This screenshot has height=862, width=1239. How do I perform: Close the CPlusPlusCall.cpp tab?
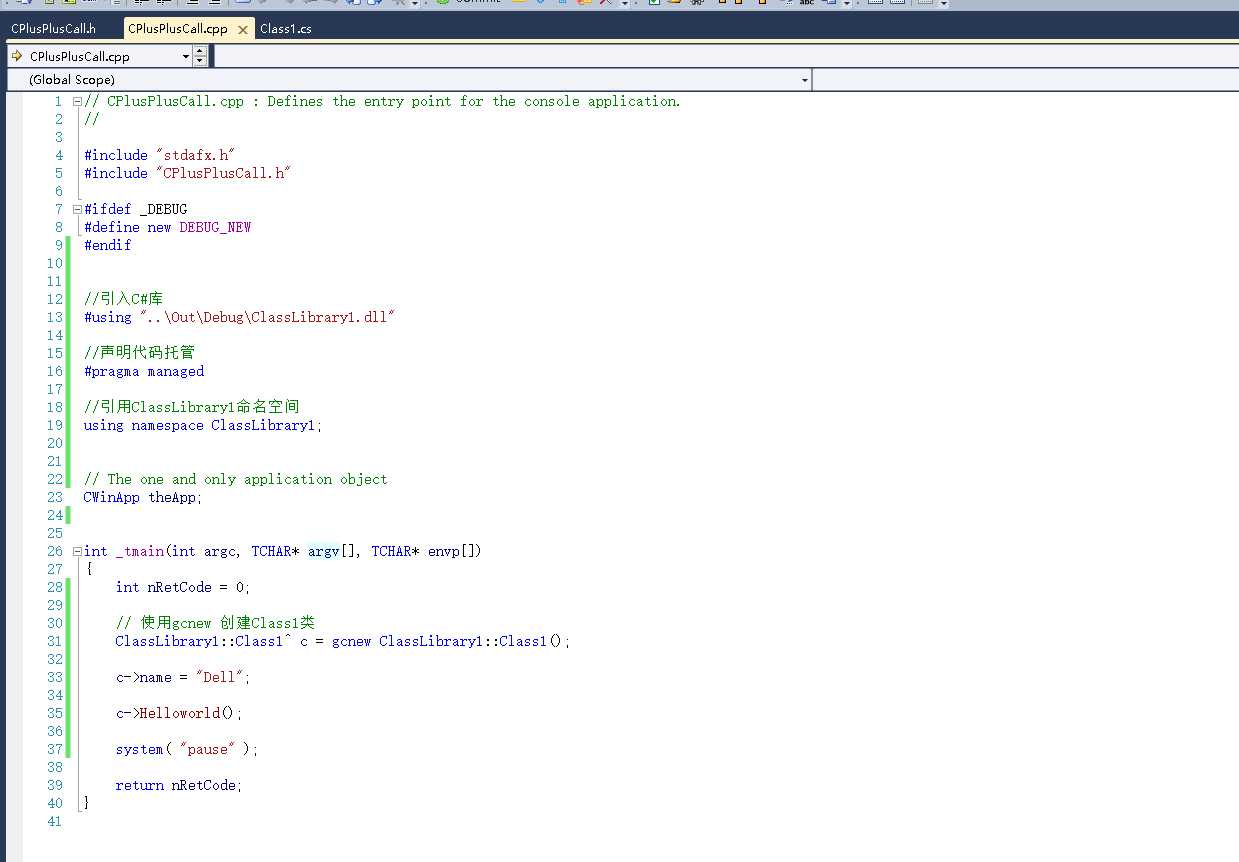click(x=241, y=29)
